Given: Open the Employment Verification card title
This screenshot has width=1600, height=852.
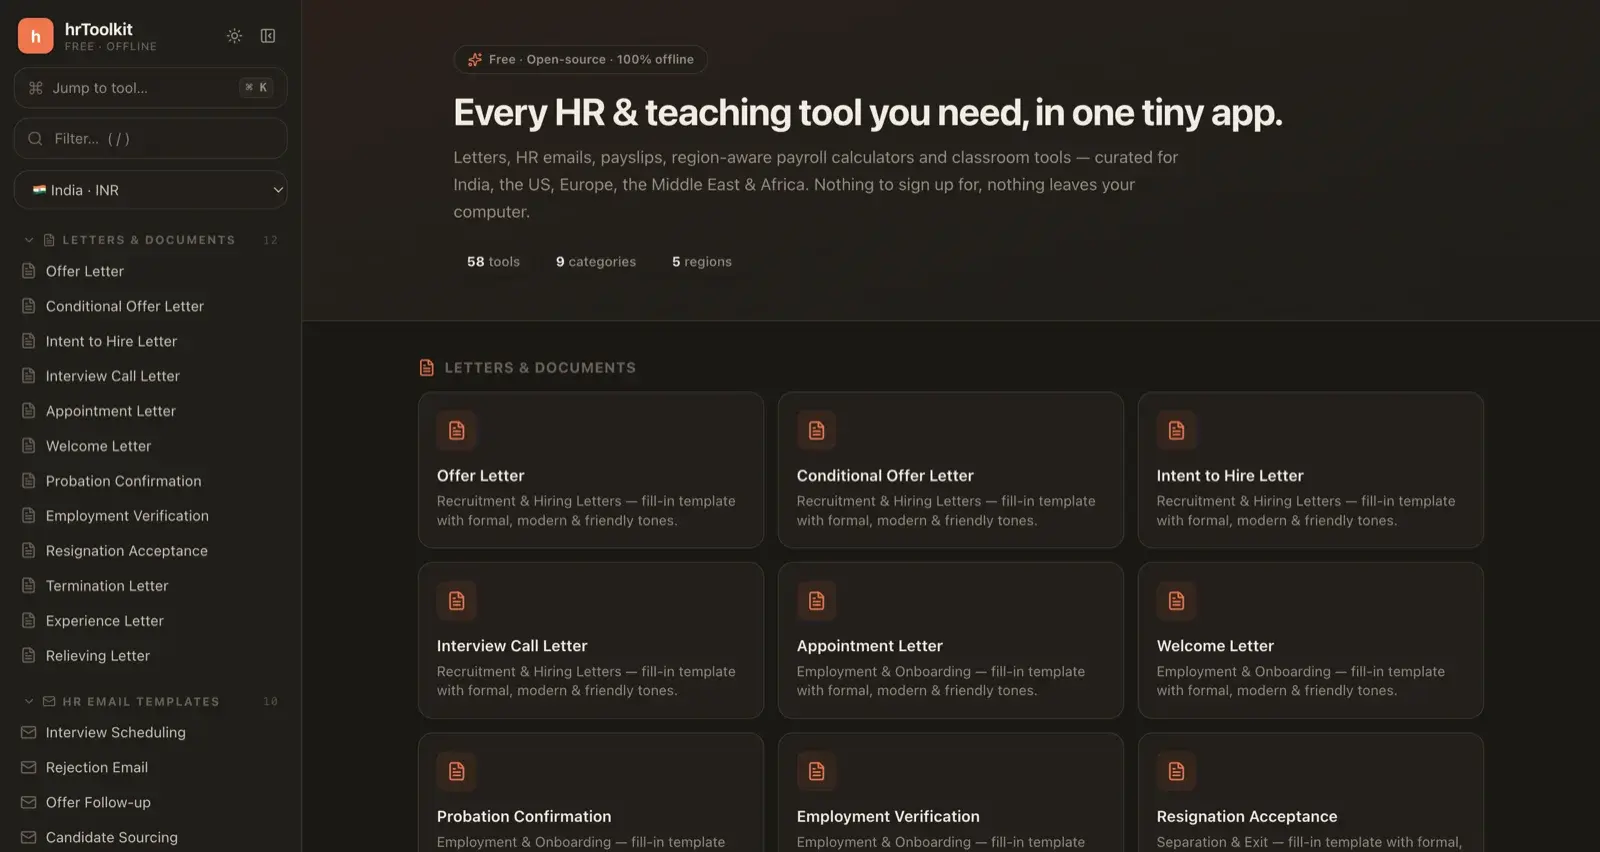Looking at the screenshot, I should (x=888, y=817).
